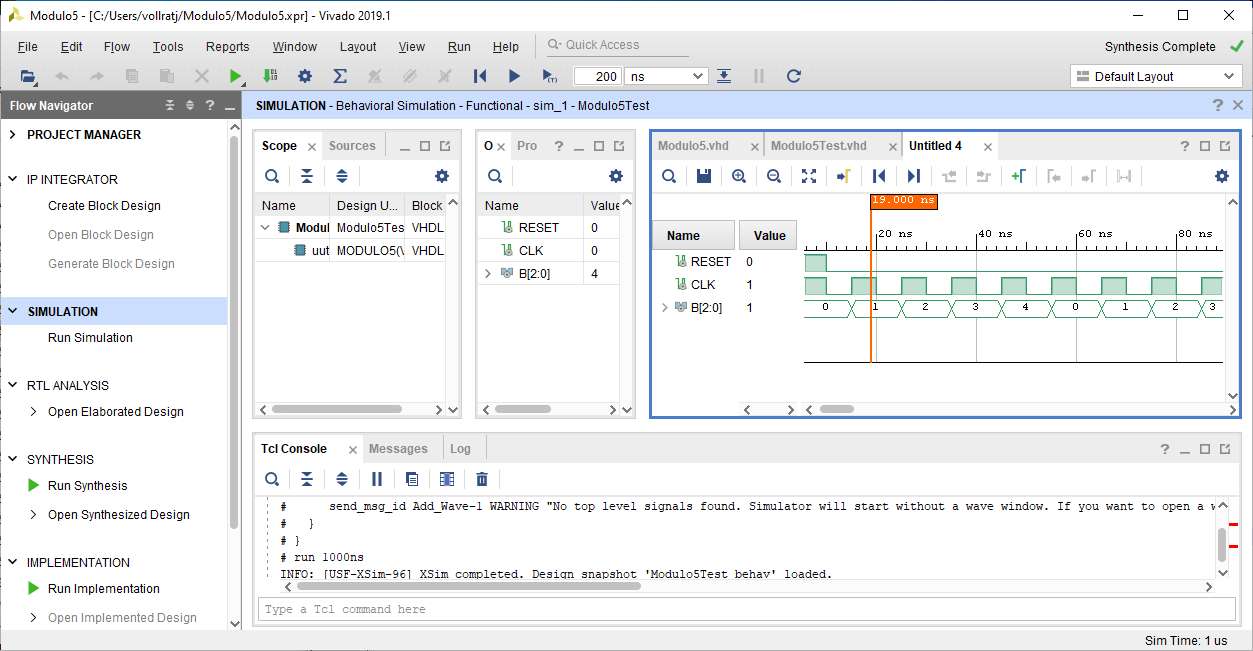The height and width of the screenshot is (651, 1253).
Task: Toggle column selection mode in Tcl Console
Action: tap(447, 479)
